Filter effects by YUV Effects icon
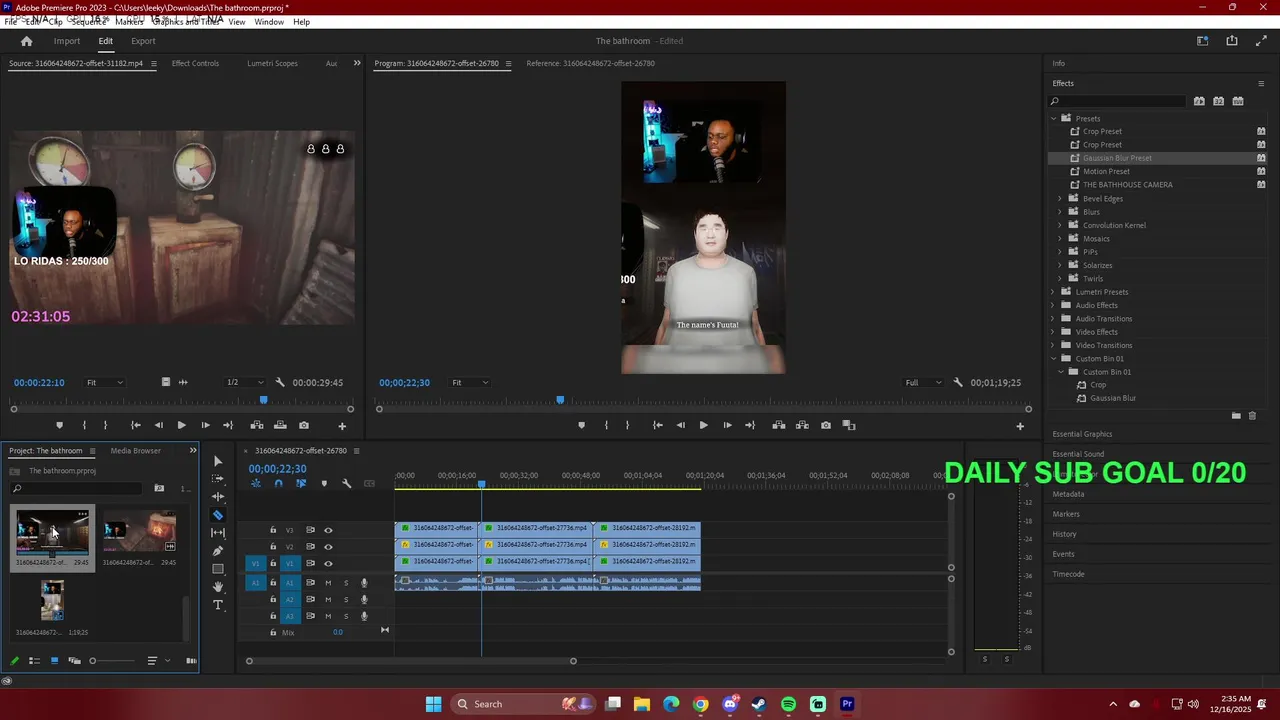The height and width of the screenshot is (720, 1280). pos(1238,101)
